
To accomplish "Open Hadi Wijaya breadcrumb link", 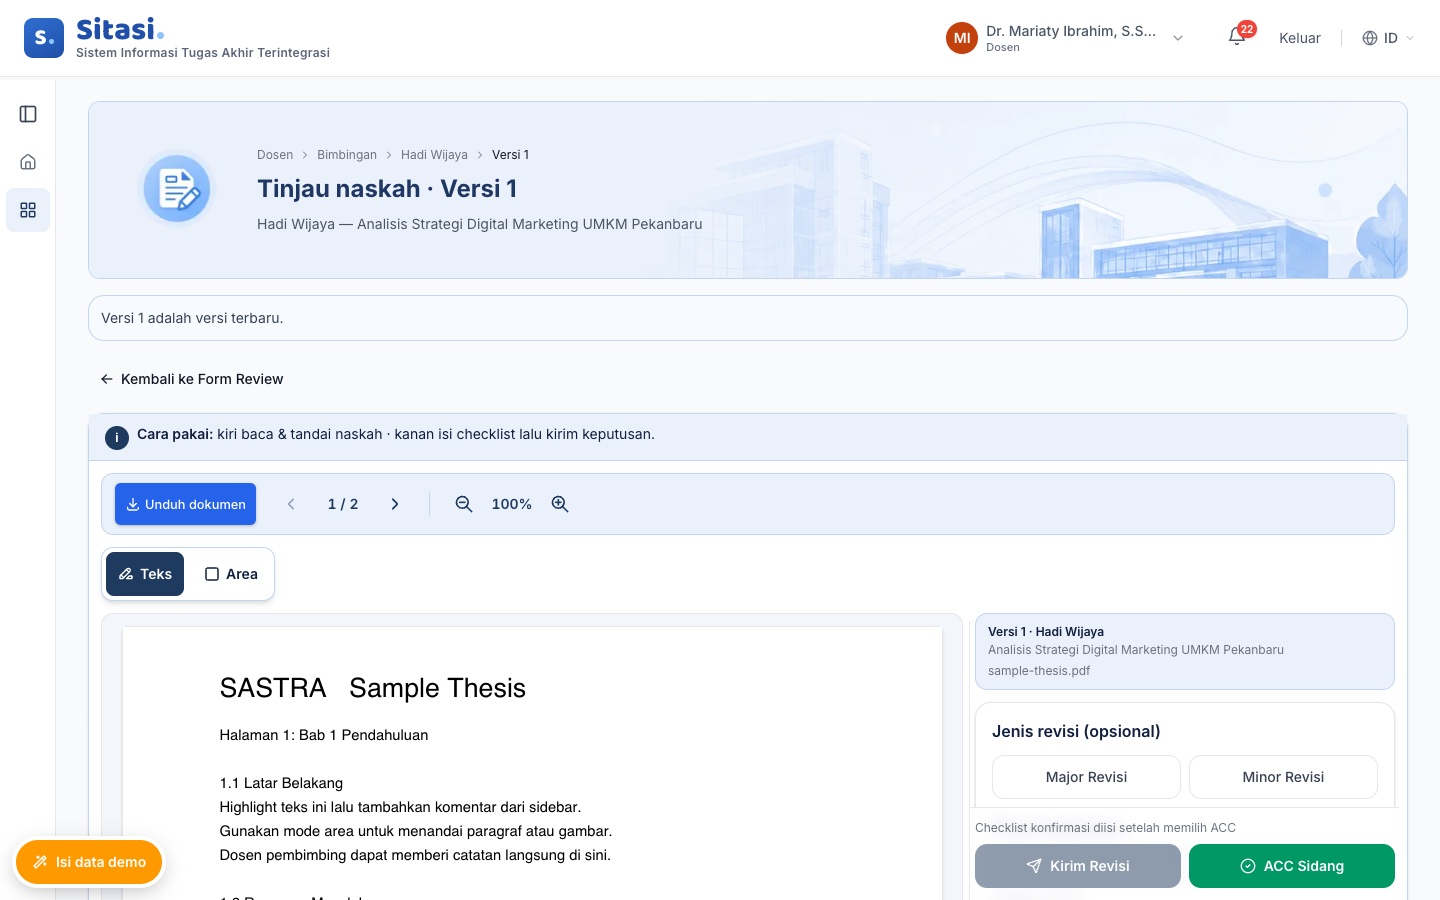I will coord(434,155).
